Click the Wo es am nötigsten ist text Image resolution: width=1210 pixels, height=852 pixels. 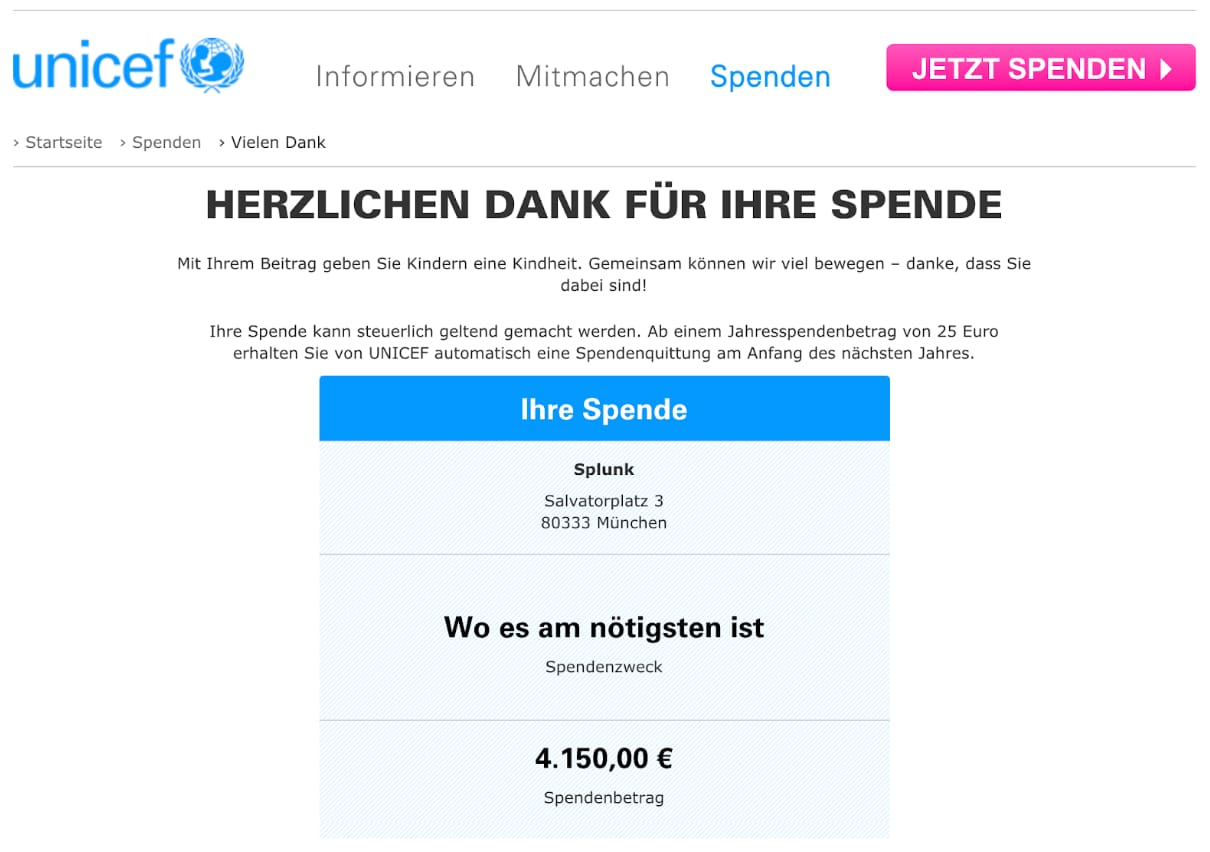coord(604,628)
